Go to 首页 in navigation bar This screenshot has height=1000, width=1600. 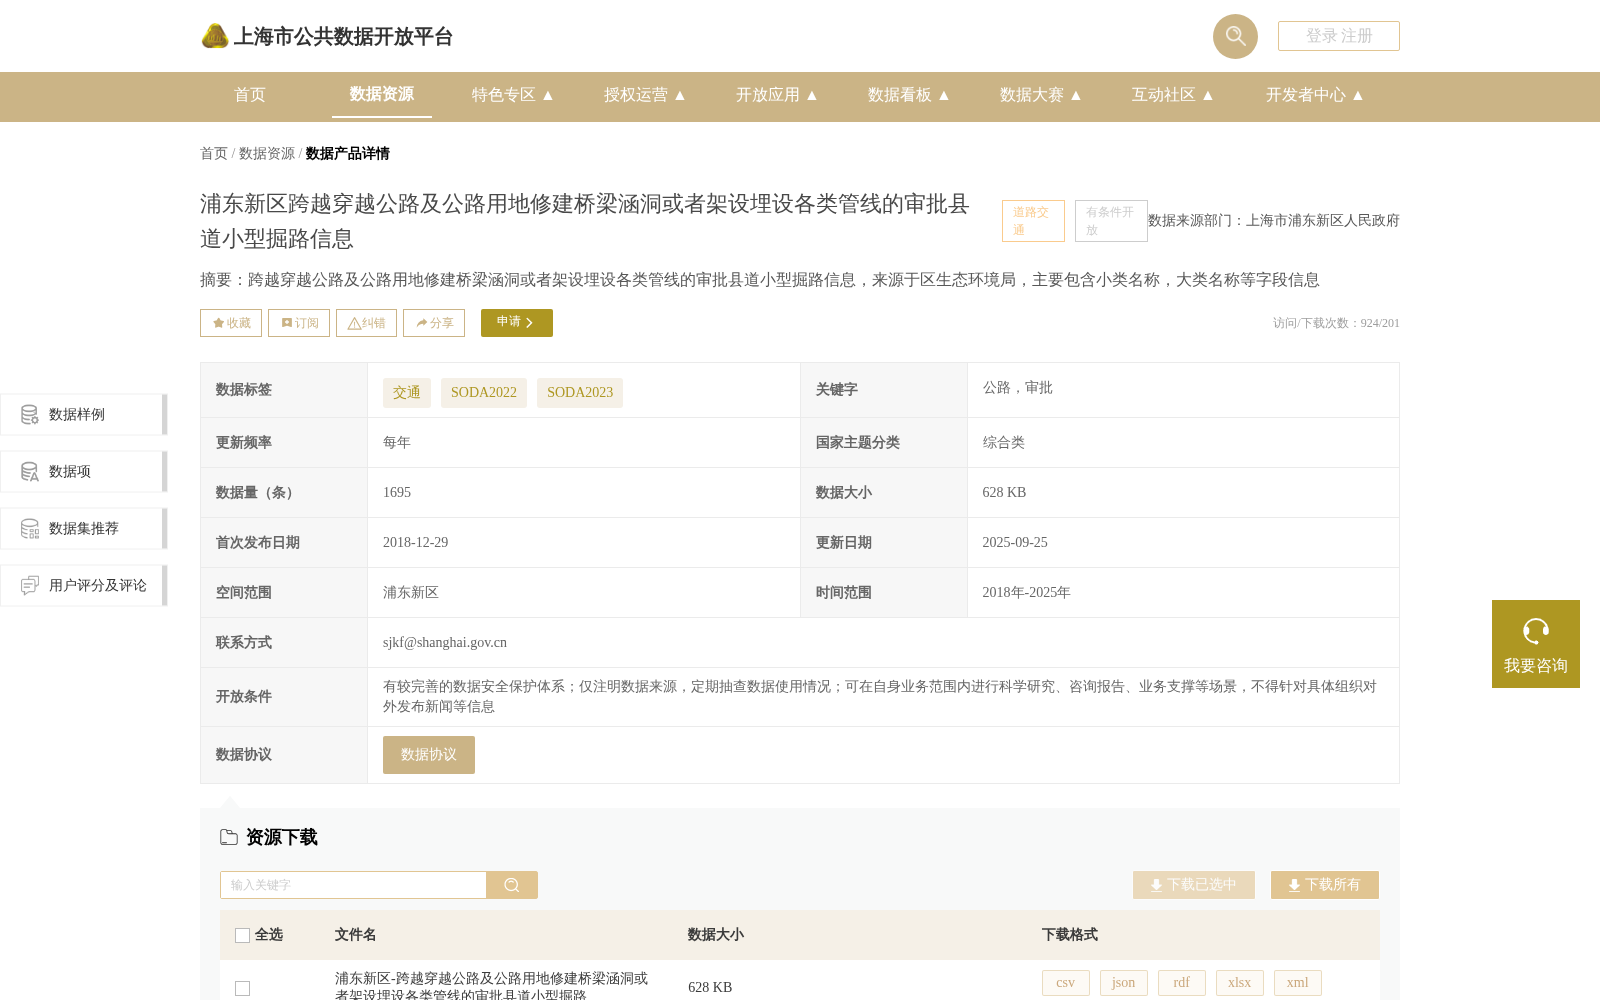pyautogui.click(x=250, y=95)
